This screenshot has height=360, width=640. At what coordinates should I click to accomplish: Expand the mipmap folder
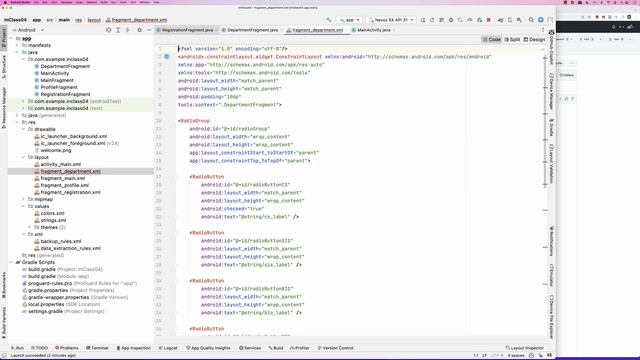coord(23,199)
